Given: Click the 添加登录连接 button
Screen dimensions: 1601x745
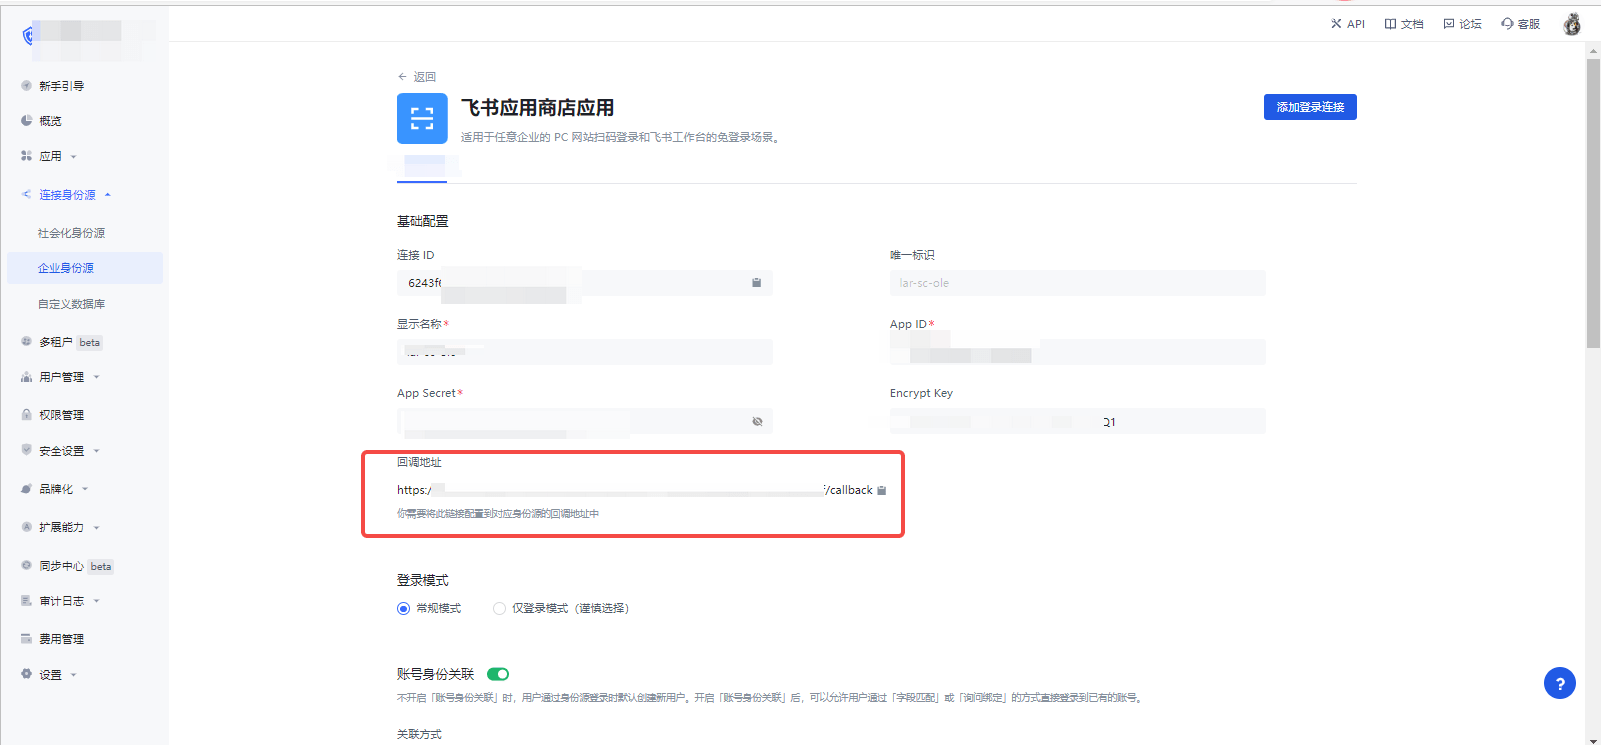Looking at the screenshot, I should 1309,107.
